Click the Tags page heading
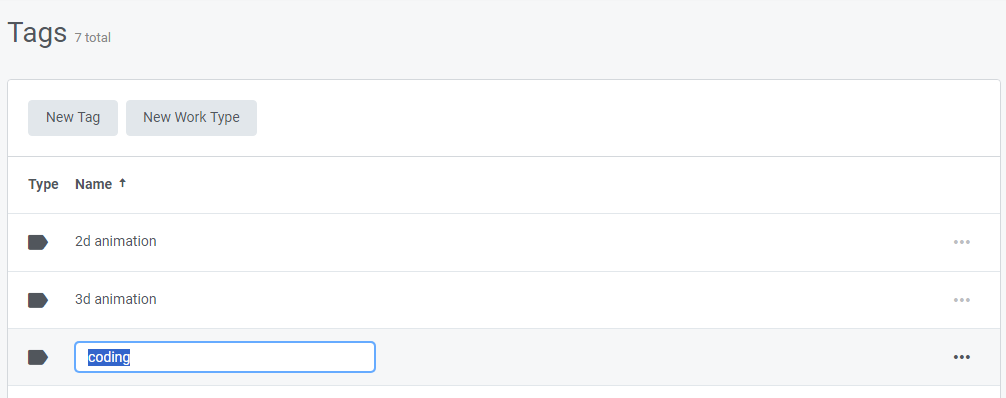Image resolution: width=1006 pixels, height=398 pixels. [x=37, y=33]
